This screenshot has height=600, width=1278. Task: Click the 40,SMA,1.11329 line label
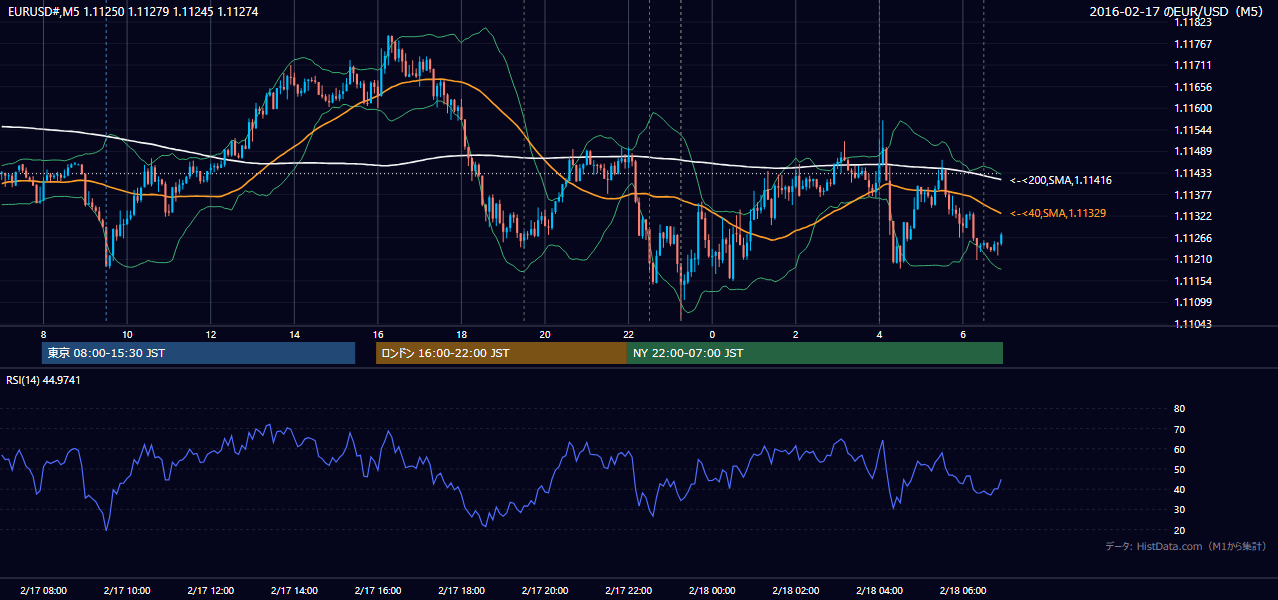(x=1057, y=213)
